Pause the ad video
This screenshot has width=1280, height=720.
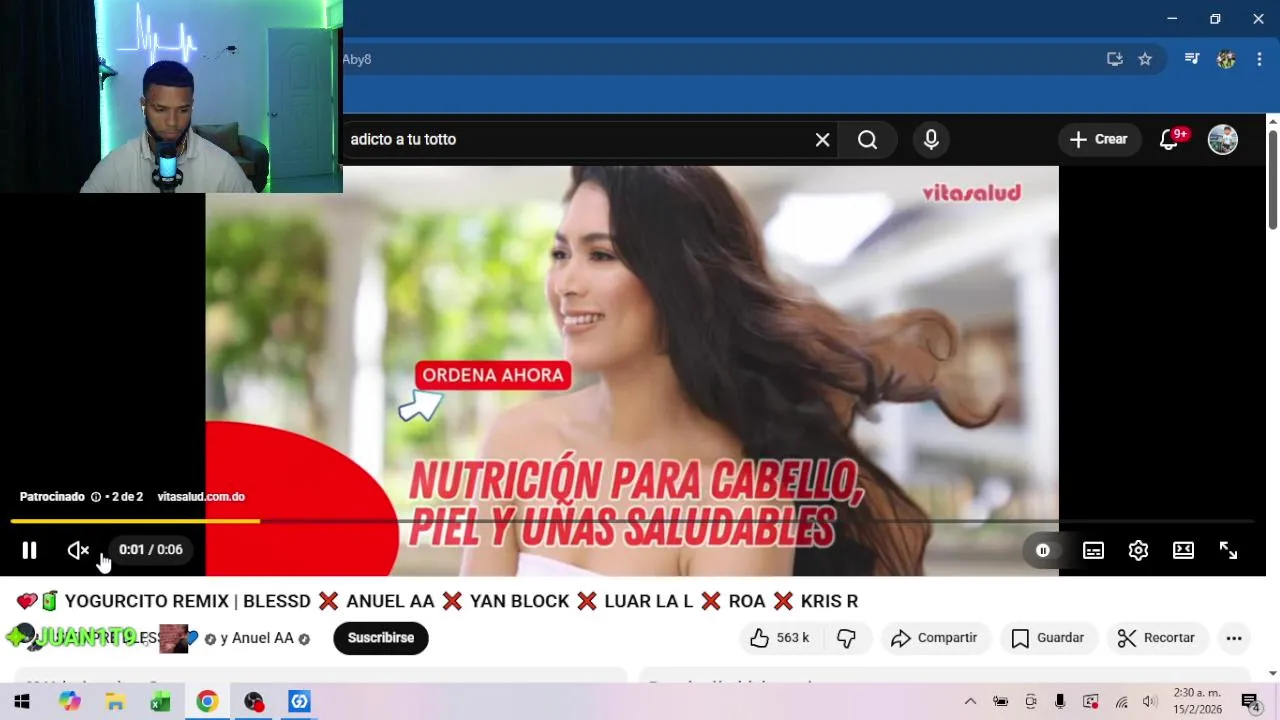[x=29, y=550]
